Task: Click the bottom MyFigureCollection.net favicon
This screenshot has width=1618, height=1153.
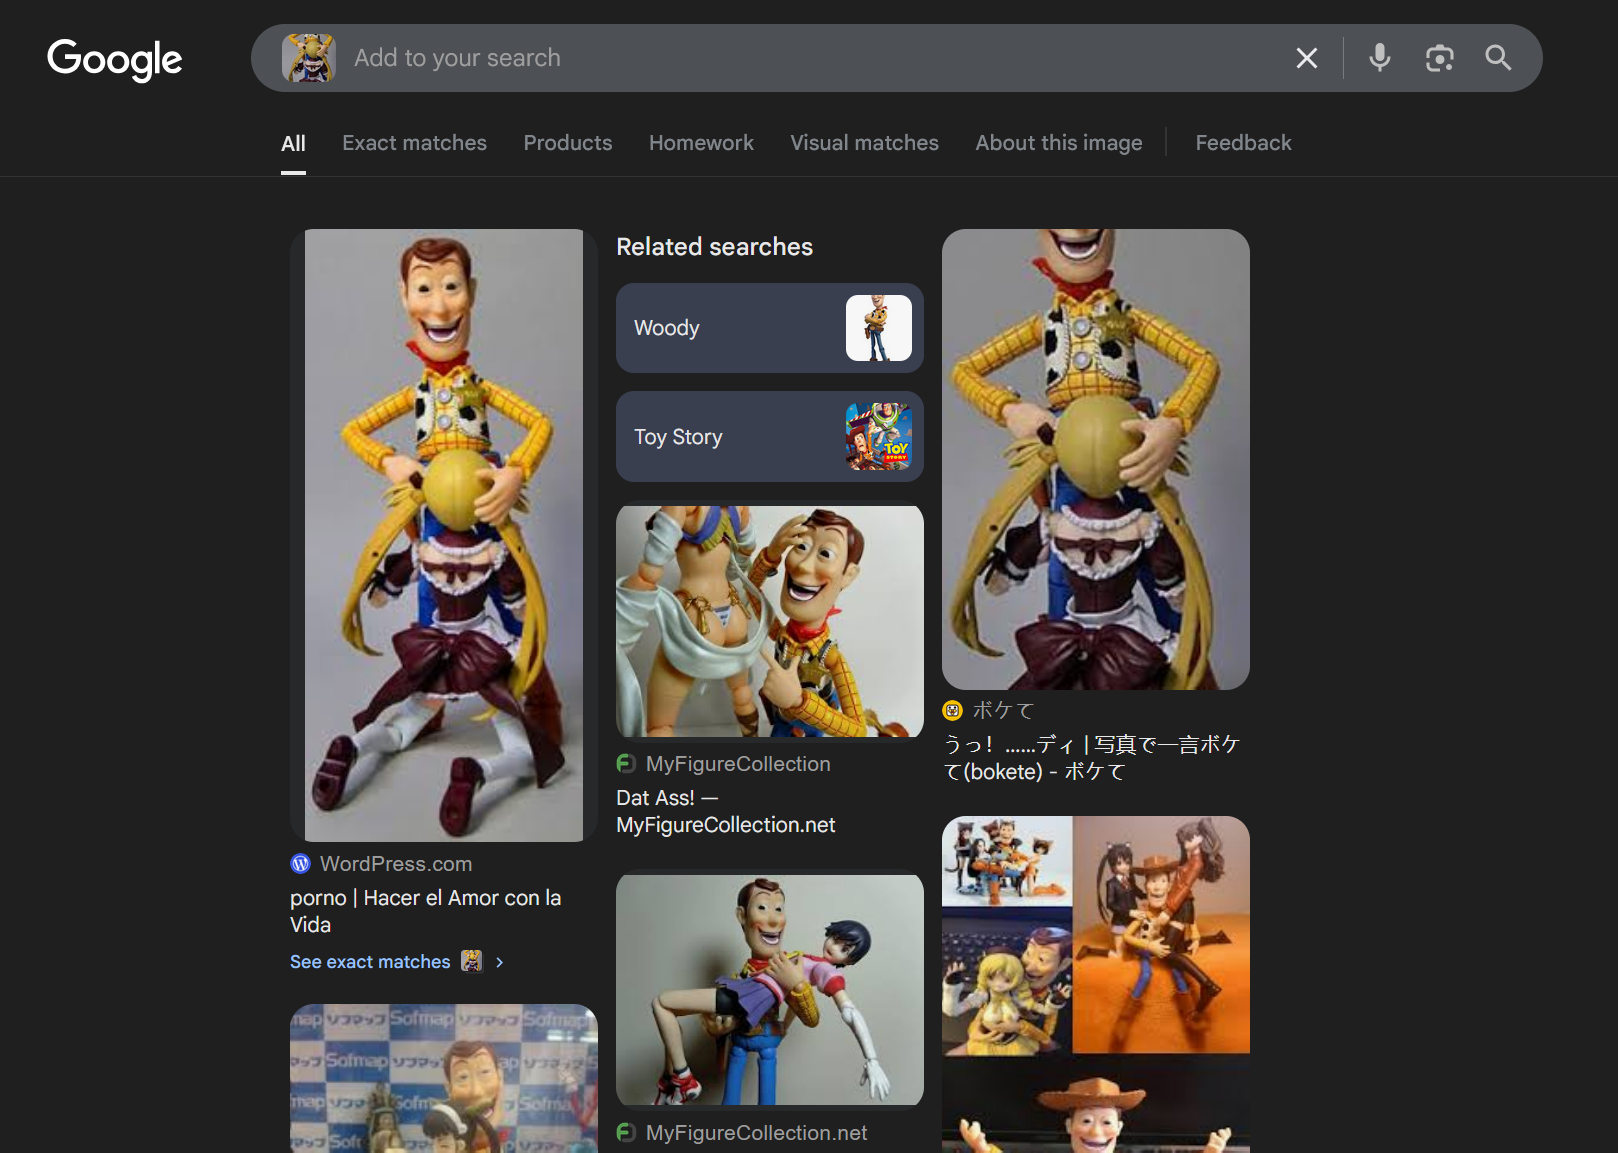Action: (626, 1133)
